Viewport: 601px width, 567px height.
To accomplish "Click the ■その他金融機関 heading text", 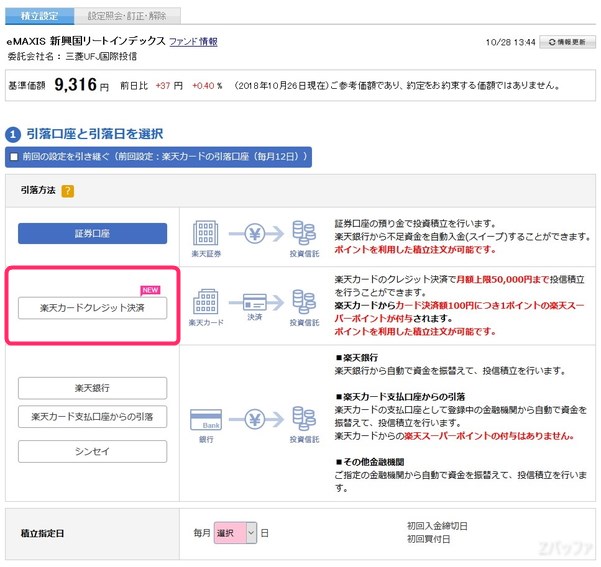I will (370, 462).
